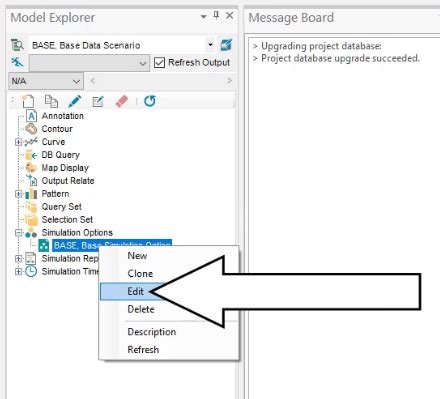
Task: Select the Contour tree label
Action: coord(57,129)
